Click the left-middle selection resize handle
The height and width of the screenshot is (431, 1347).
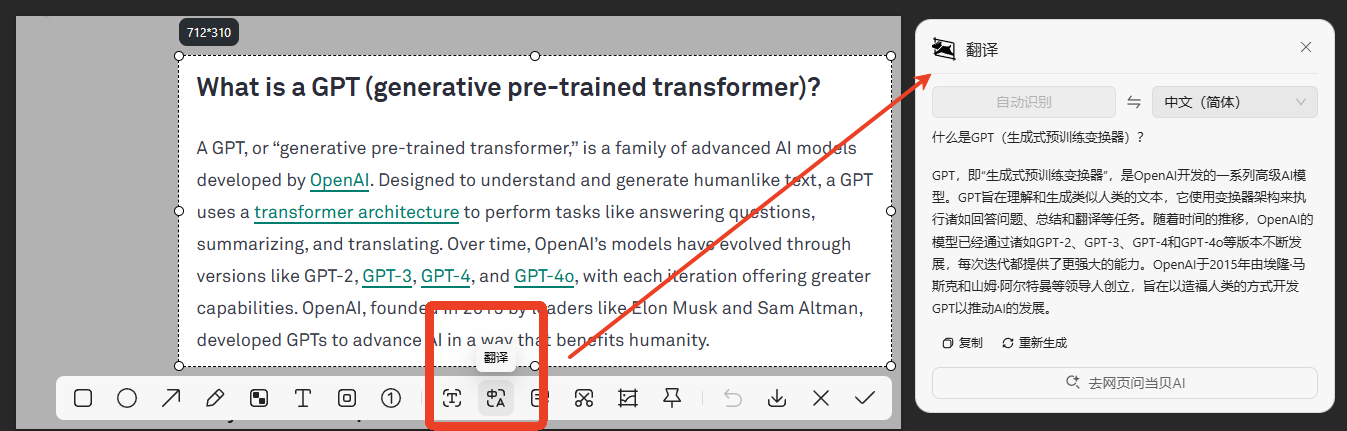point(179,211)
